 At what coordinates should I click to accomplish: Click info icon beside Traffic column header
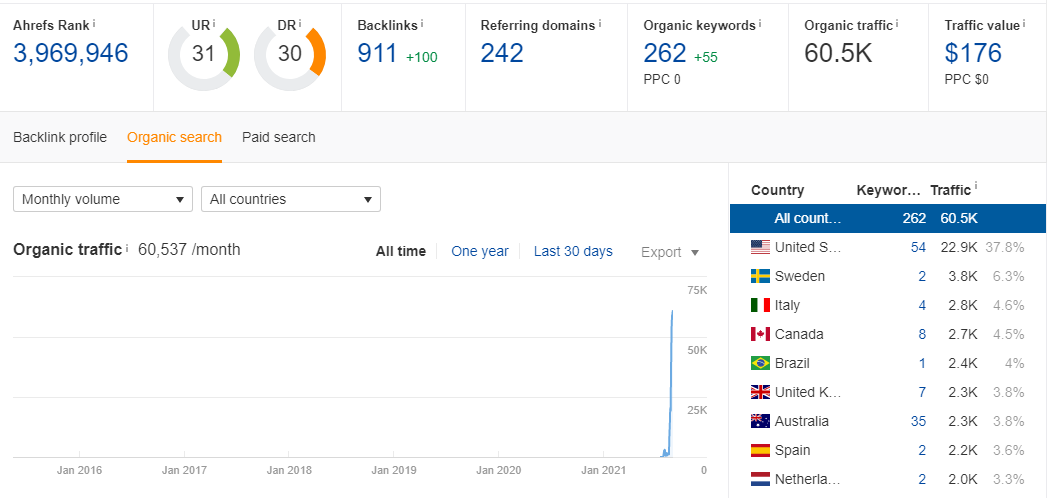click(975, 187)
